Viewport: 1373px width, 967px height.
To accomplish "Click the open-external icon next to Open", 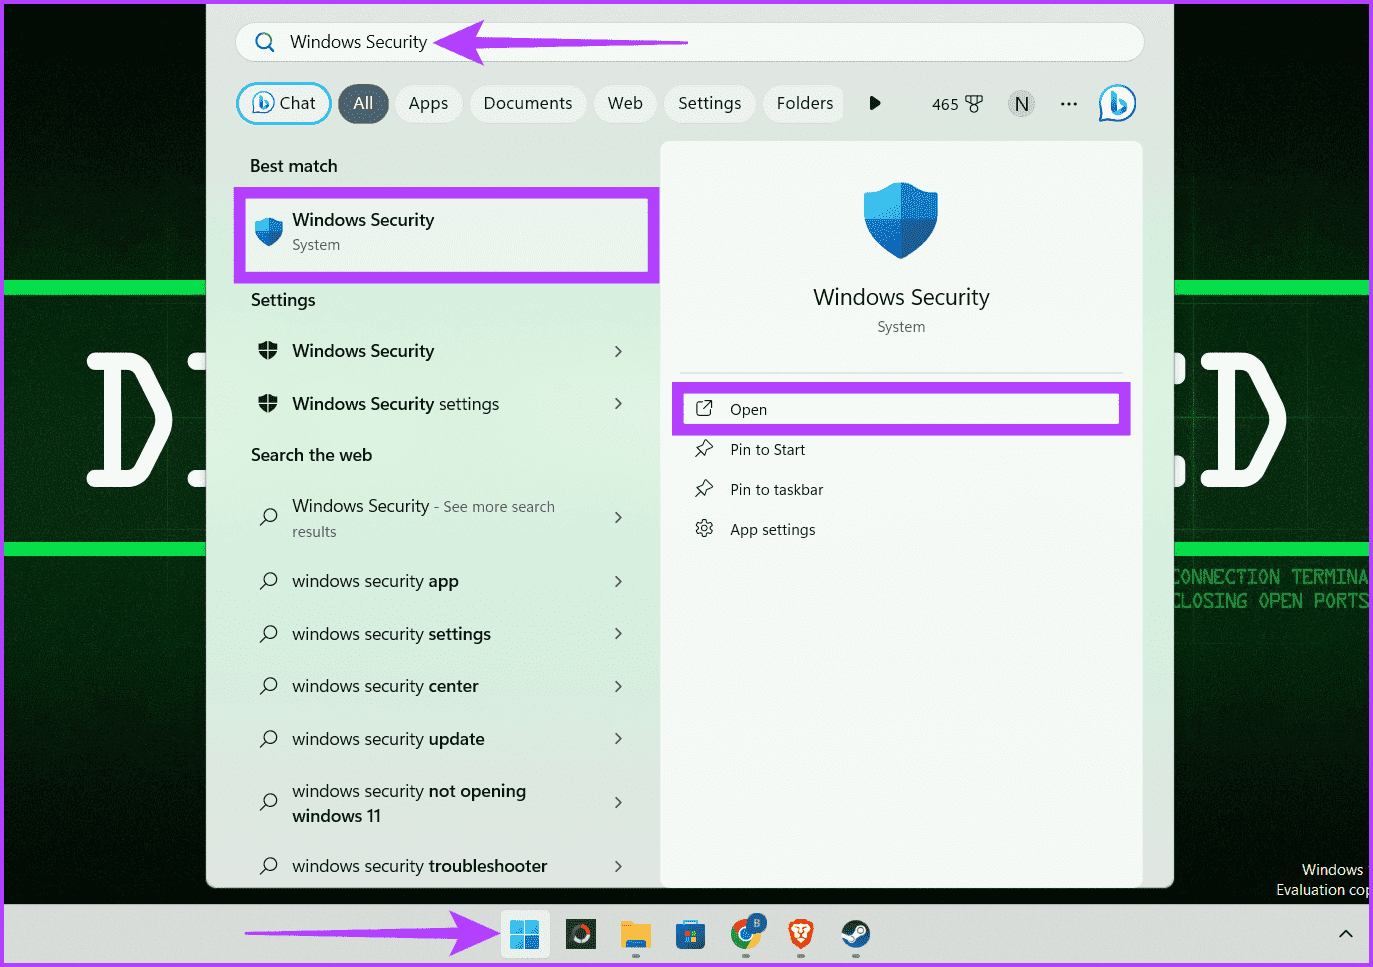I will pyautogui.click(x=704, y=408).
